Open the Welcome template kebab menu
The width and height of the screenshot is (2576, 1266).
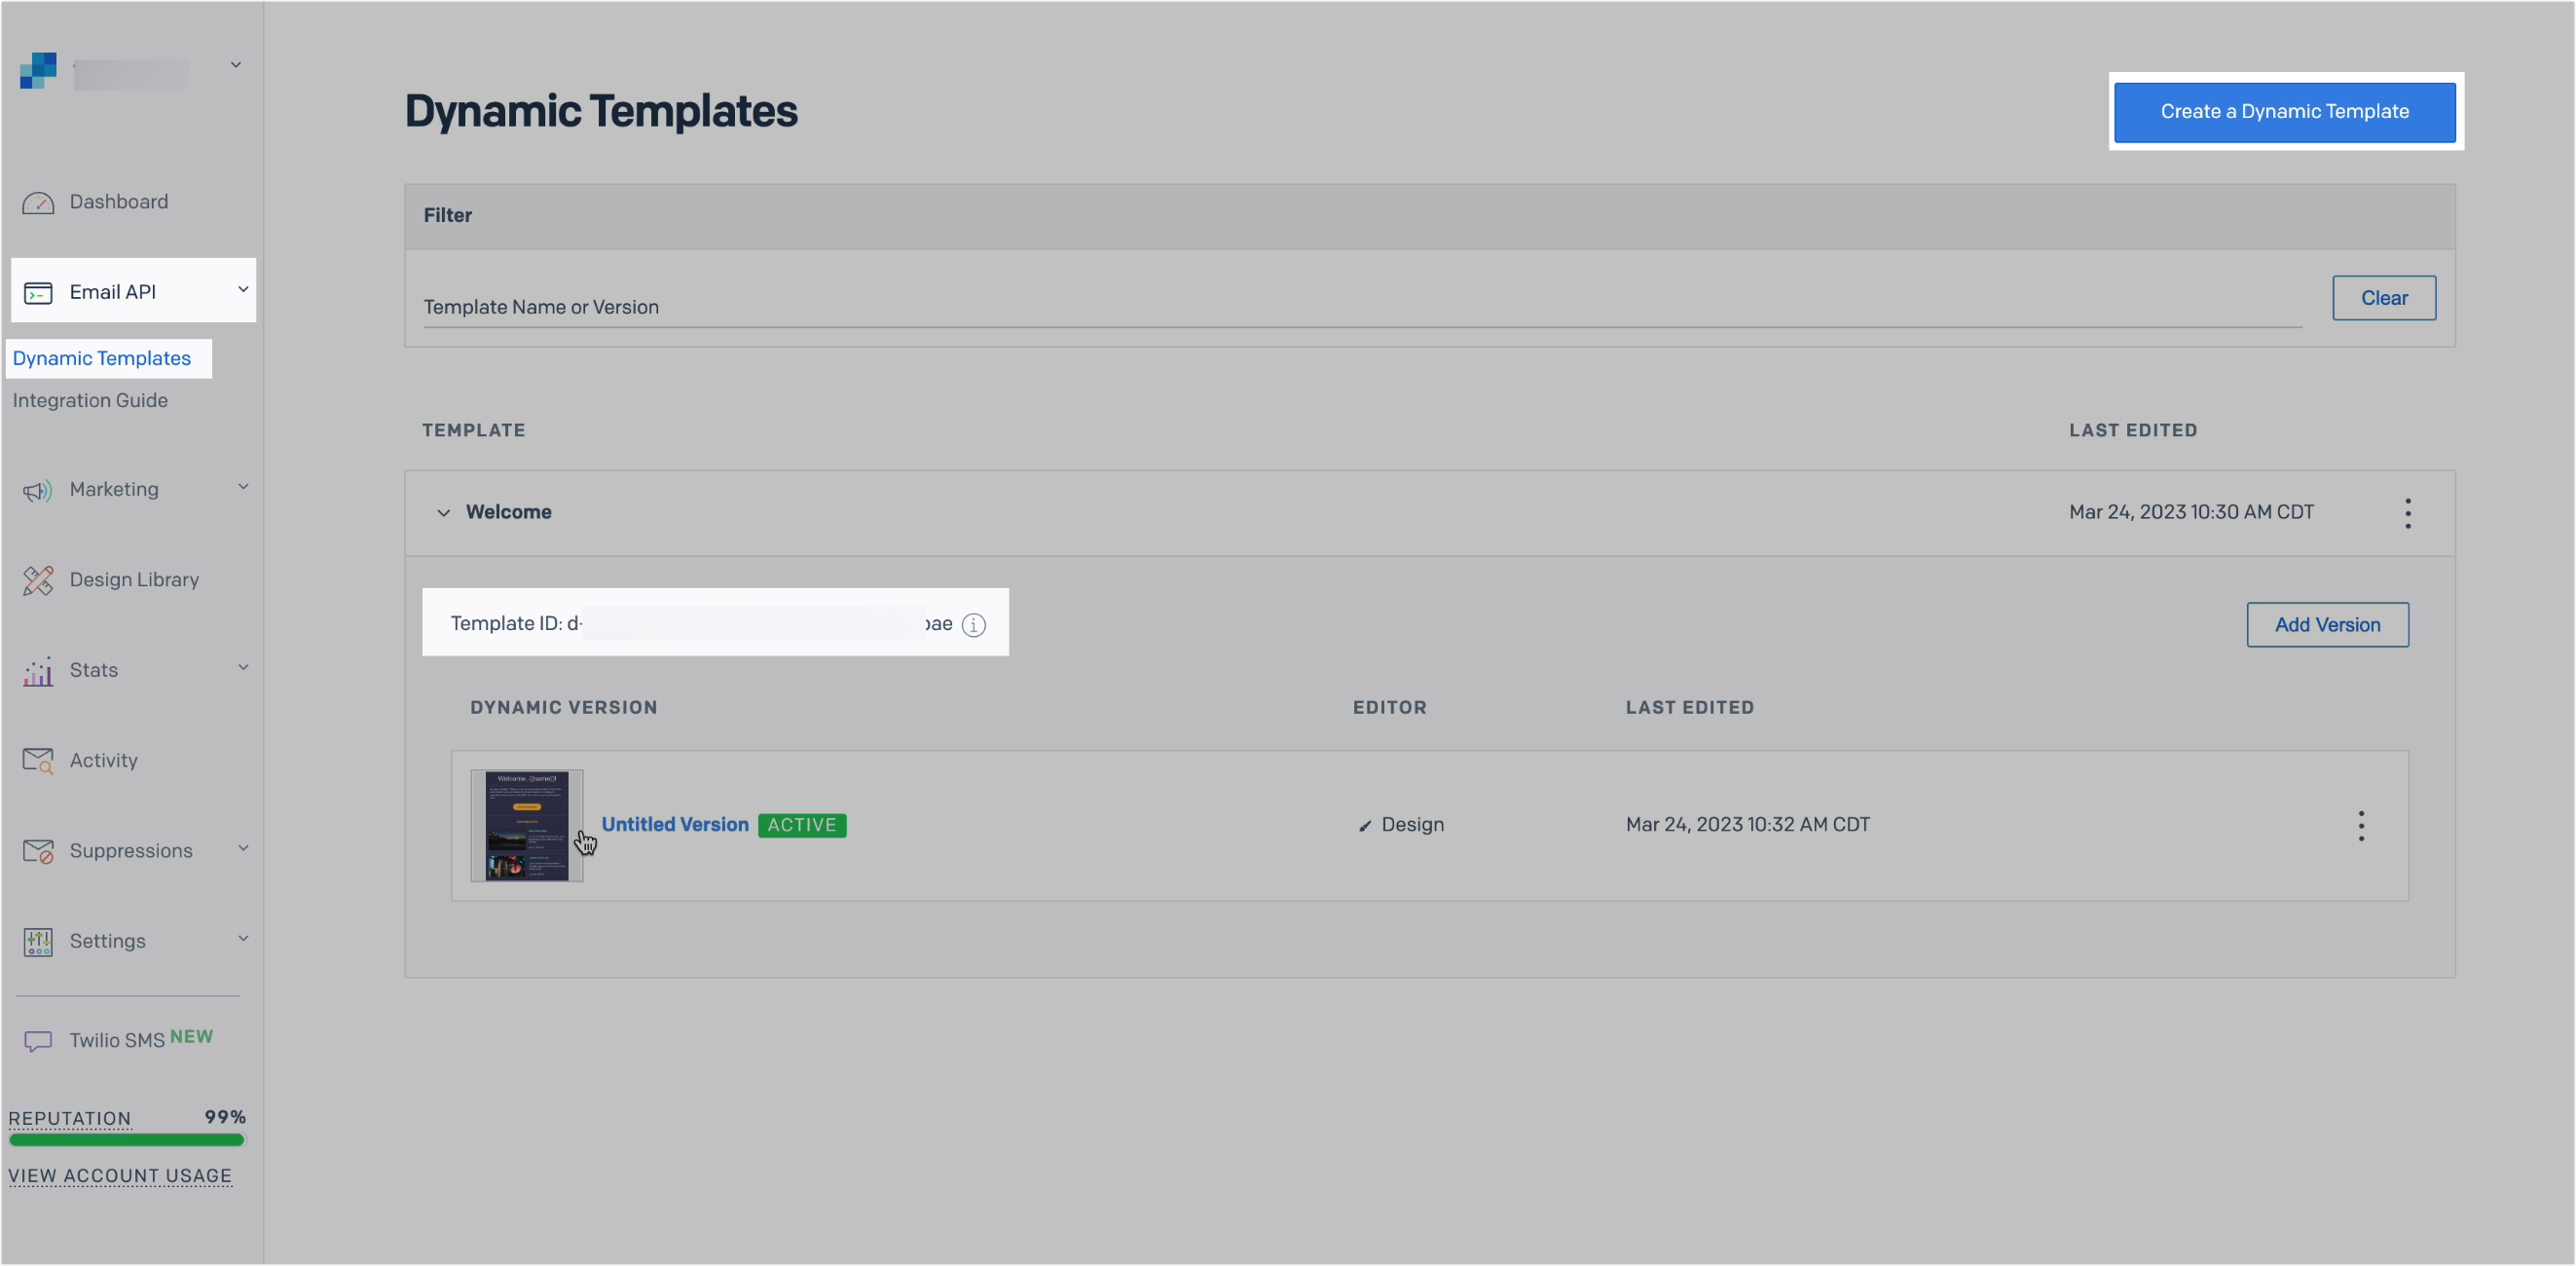2408,512
